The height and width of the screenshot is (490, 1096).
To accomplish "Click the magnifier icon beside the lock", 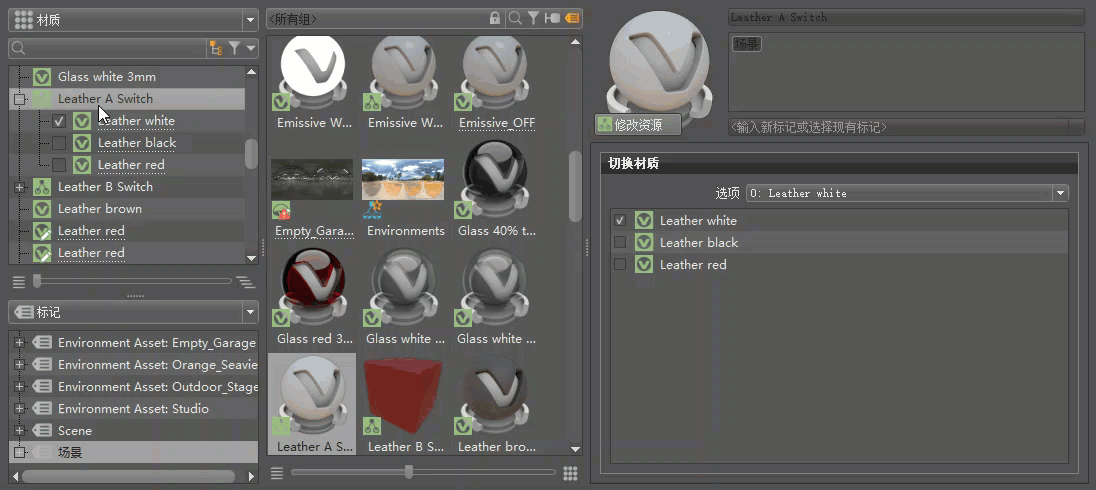I will pyautogui.click(x=515, y=18).
